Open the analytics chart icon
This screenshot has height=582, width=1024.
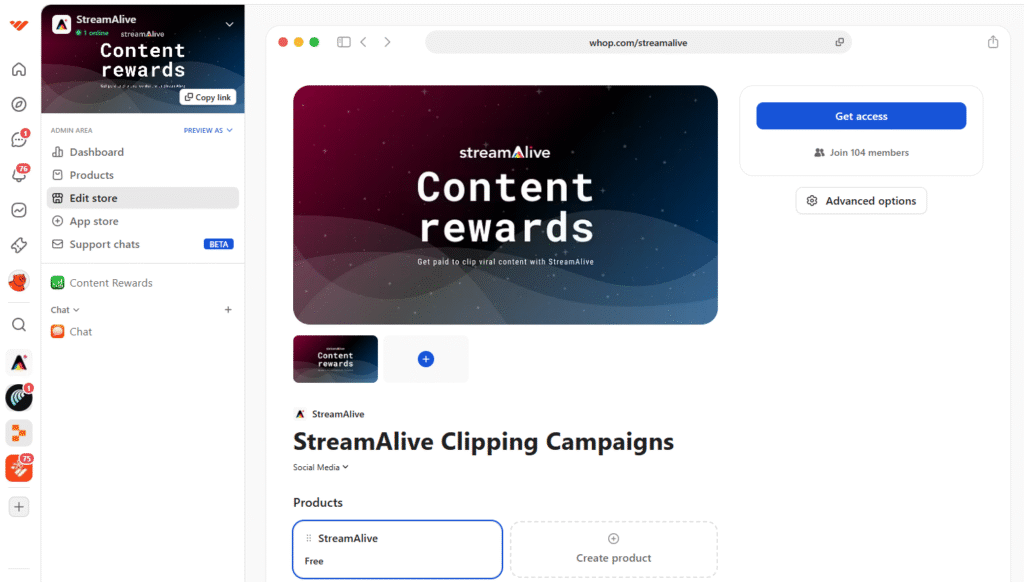coord(19,210)
